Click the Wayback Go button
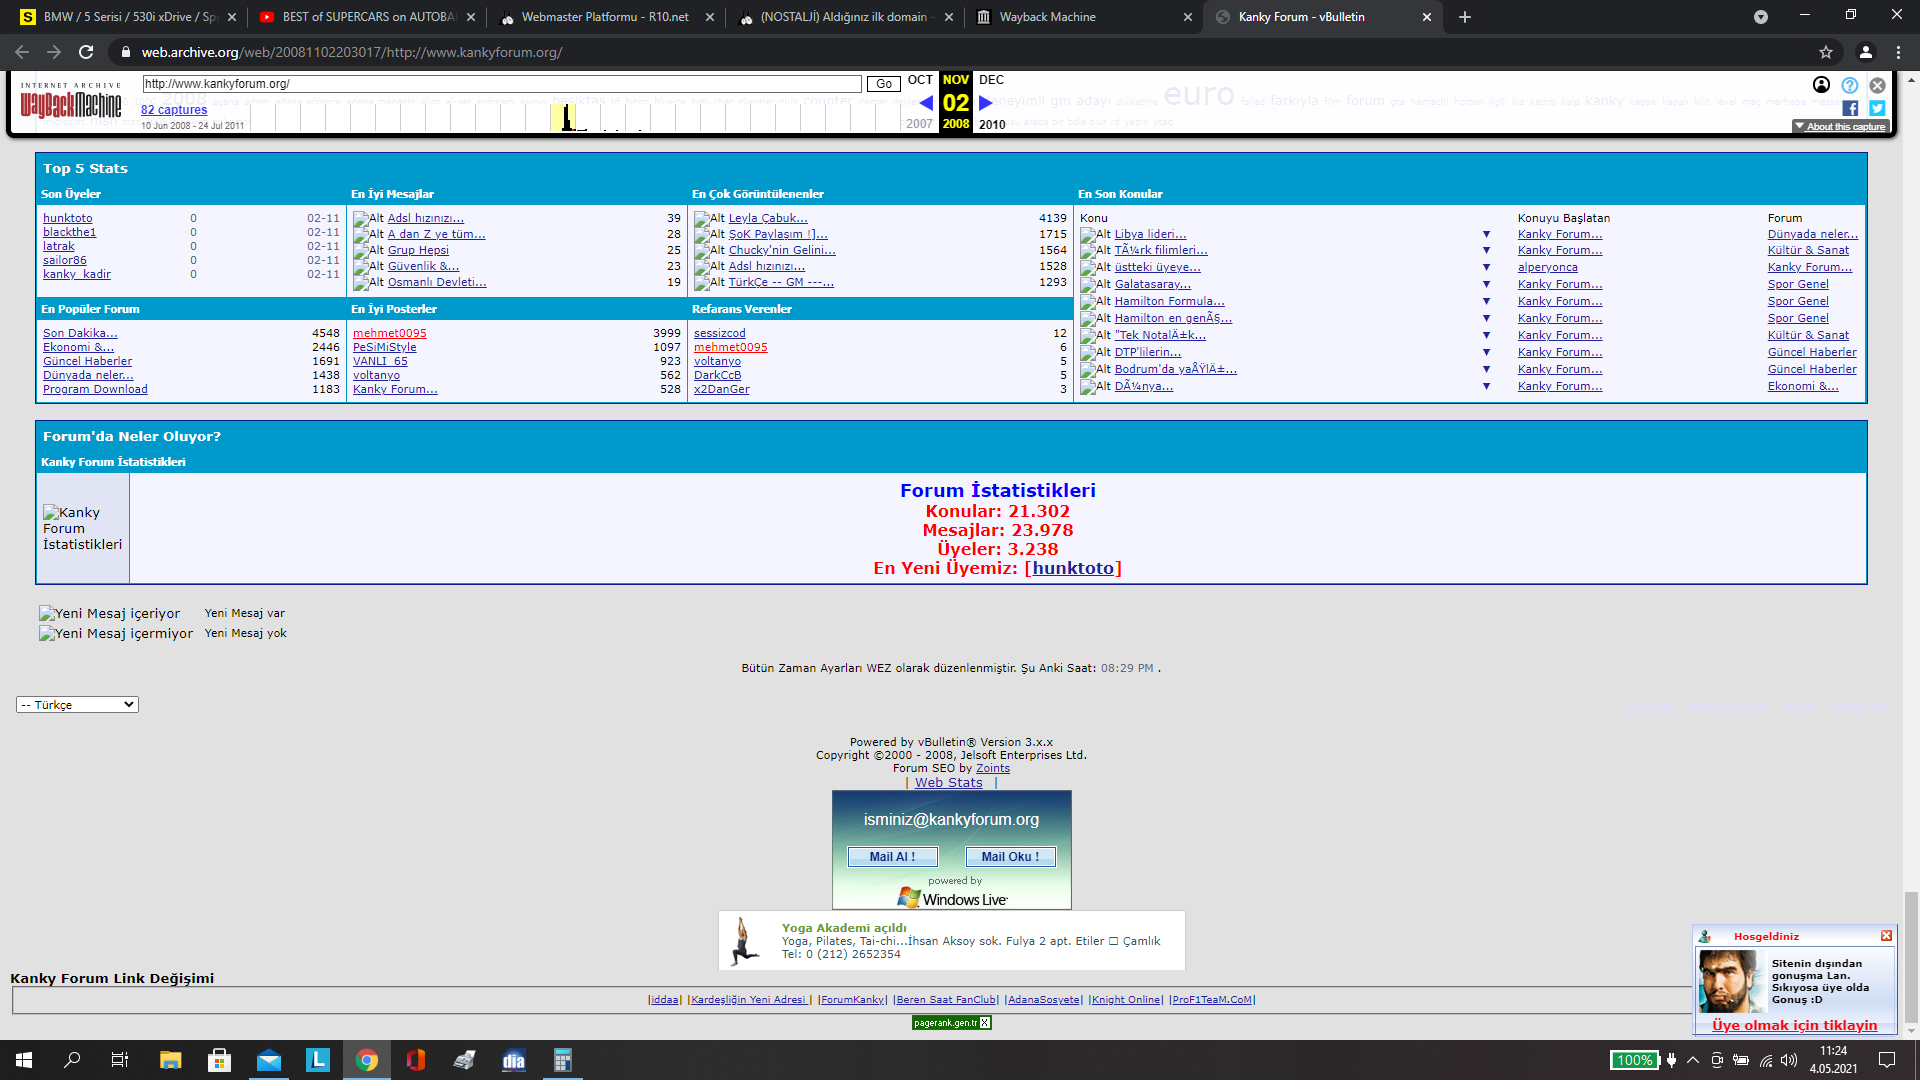1920x1080 pixels. (884, 84)
